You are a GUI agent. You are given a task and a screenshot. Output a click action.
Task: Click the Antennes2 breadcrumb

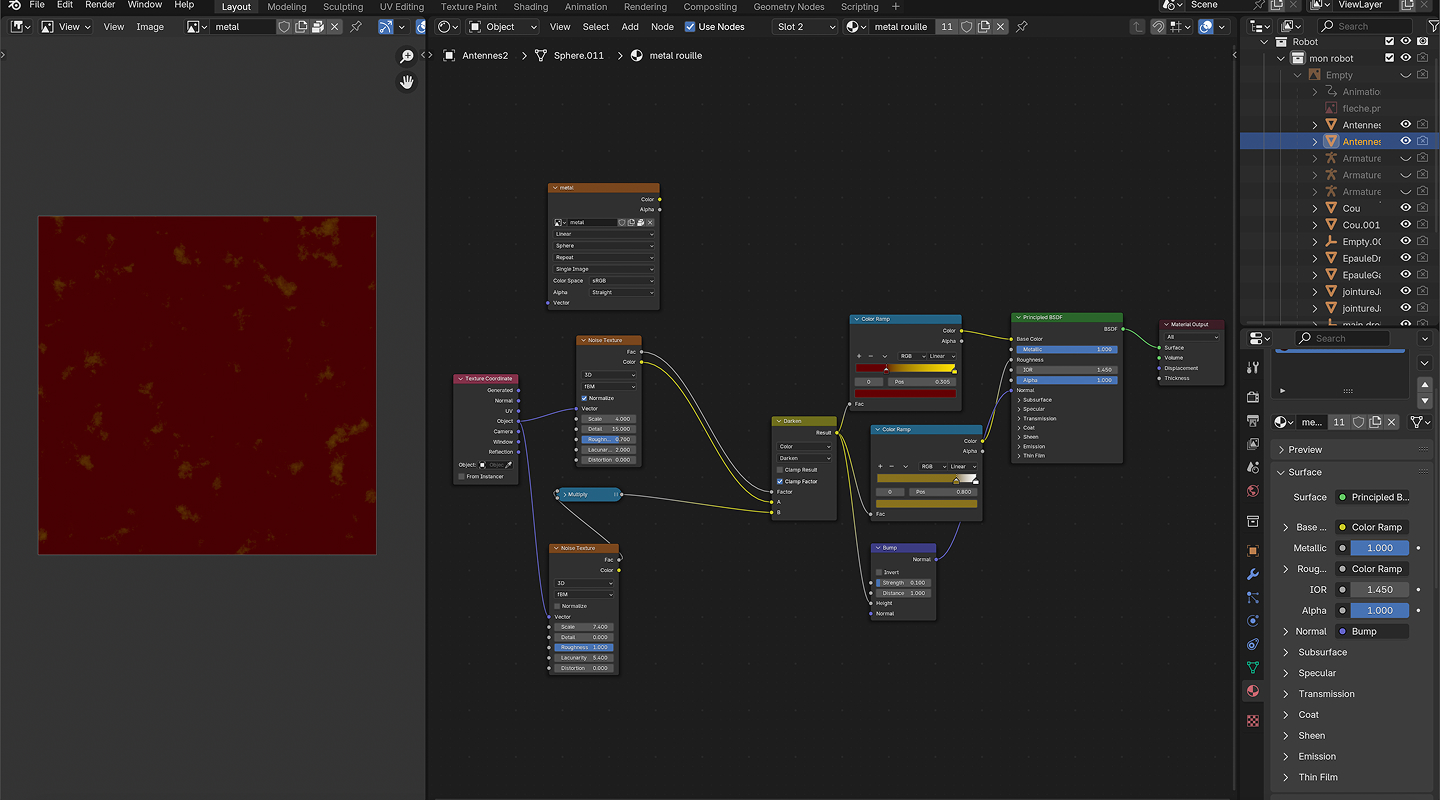[484, 56]
